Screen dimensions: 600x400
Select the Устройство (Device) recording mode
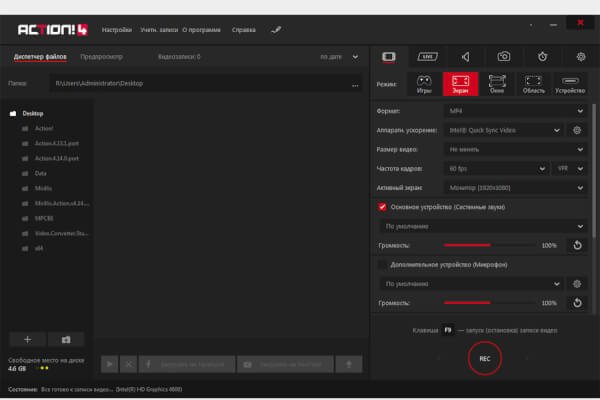click(571, 84)
